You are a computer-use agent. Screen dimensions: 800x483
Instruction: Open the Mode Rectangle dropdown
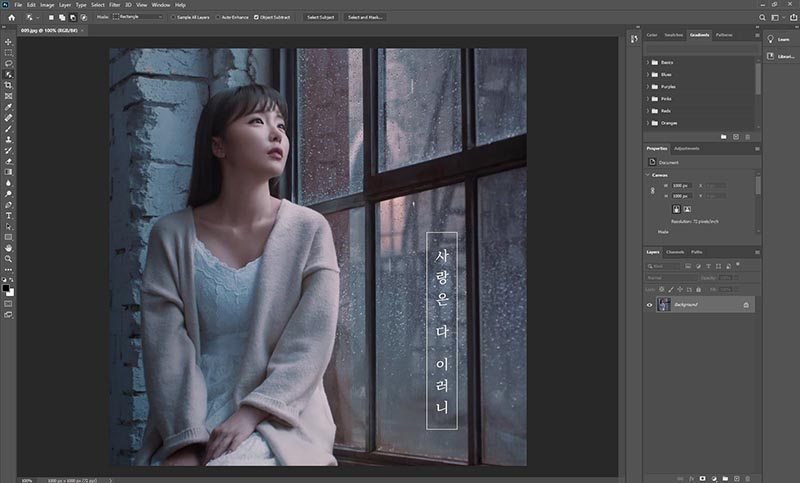tap(138, 17)
